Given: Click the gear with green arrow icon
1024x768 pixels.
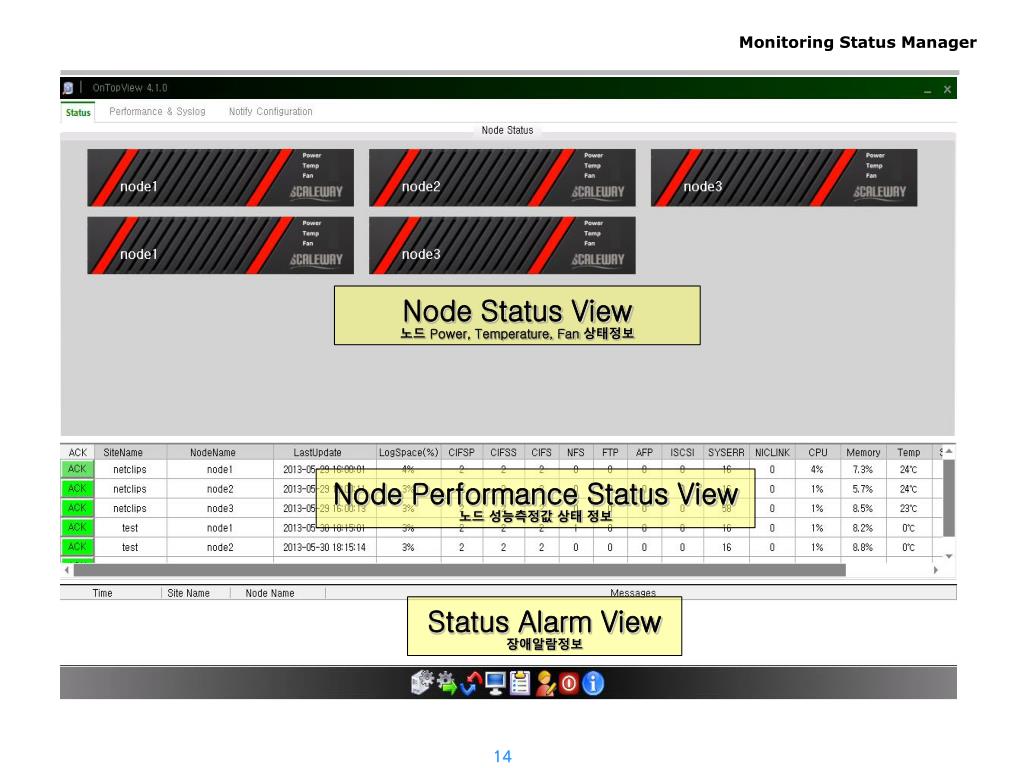Looking at the screenshot, I should pos(447,684).
